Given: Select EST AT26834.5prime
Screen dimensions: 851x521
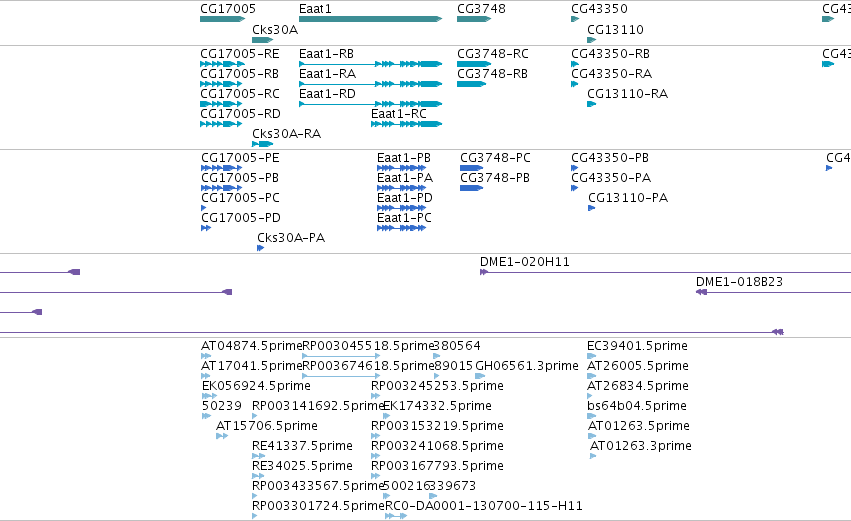Looking at the screenshot, I should coord(638,386).
